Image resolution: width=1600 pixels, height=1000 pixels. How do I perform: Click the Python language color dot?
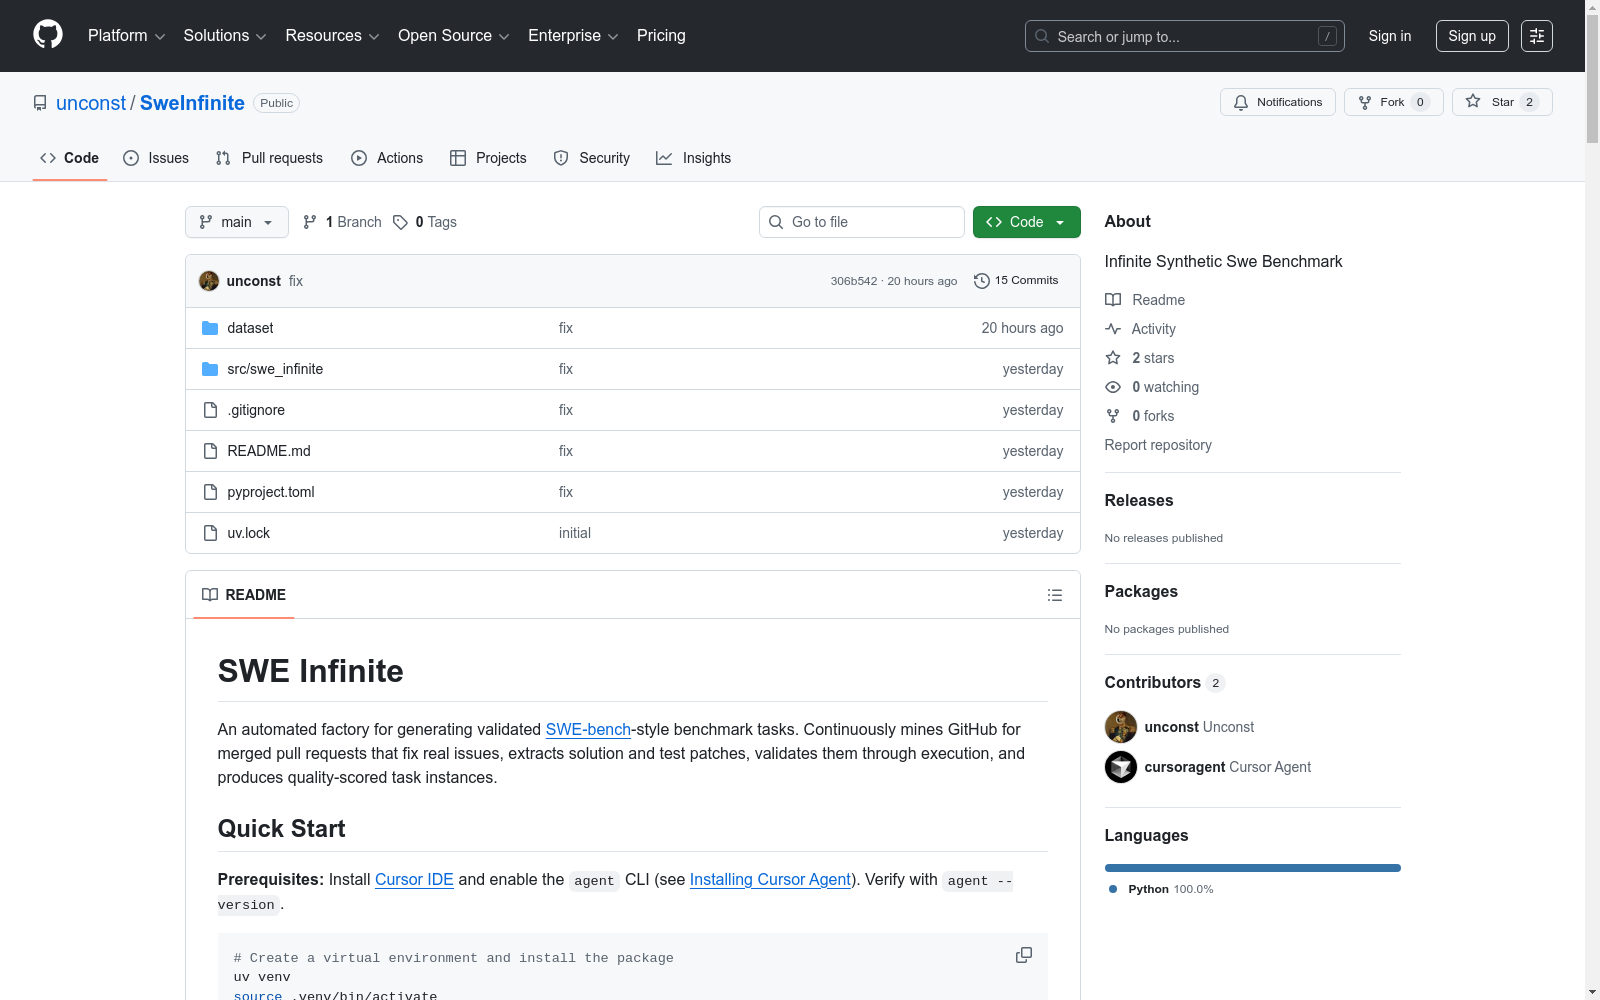click(x=1113, y=889)
